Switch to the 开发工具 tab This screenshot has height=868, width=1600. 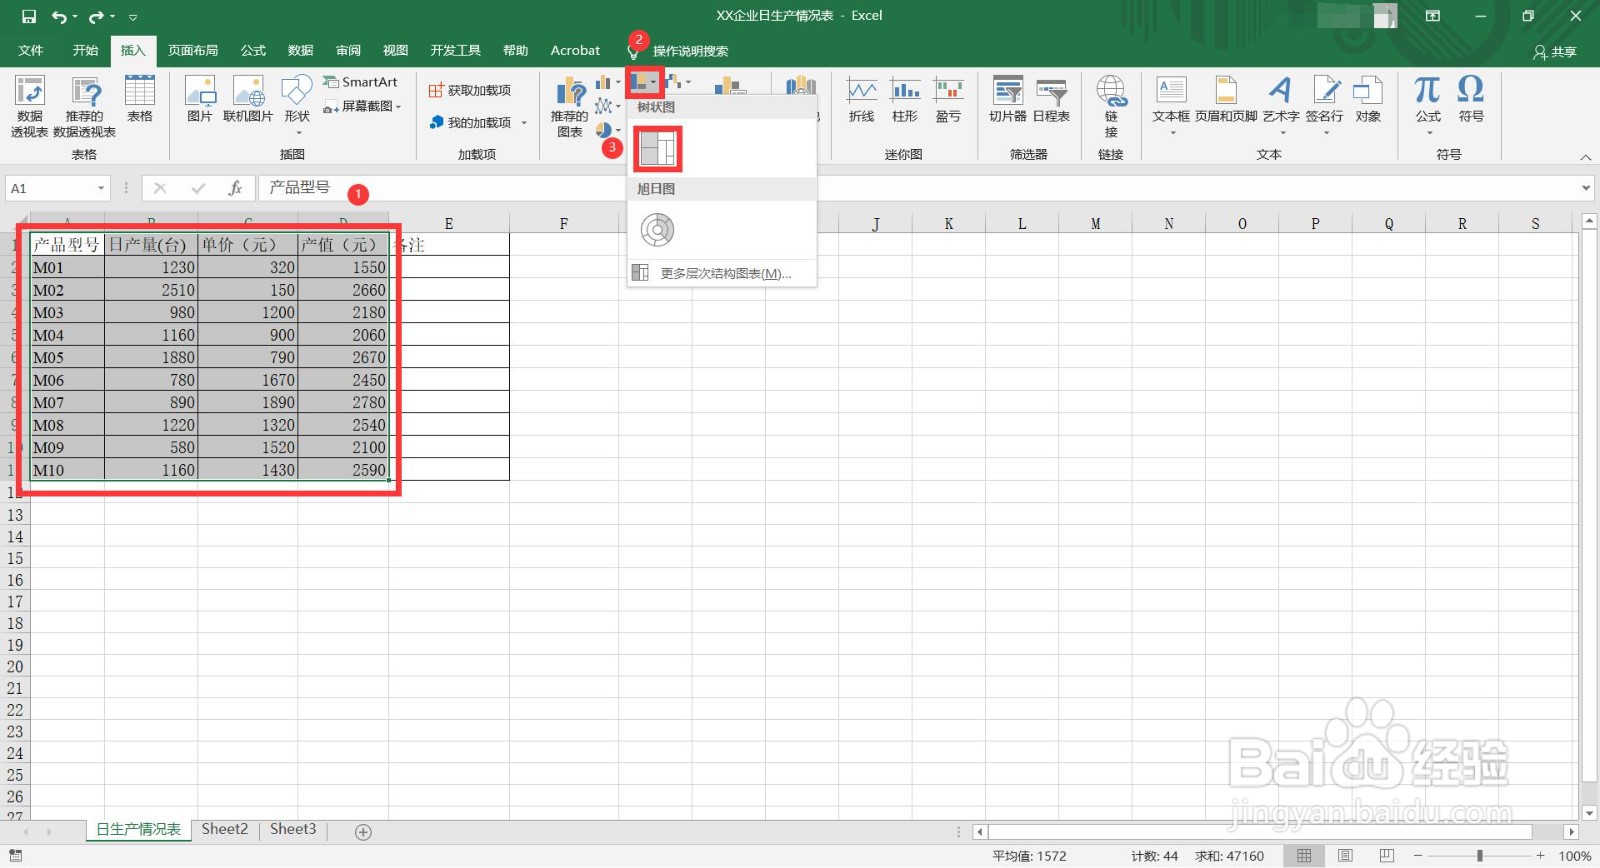click(456, 50)
